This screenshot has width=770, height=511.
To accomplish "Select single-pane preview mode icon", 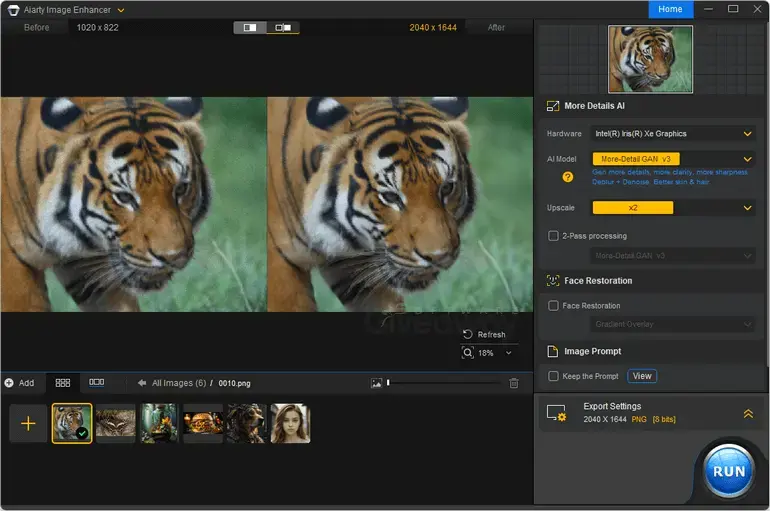I will click(x=250, y=27).
